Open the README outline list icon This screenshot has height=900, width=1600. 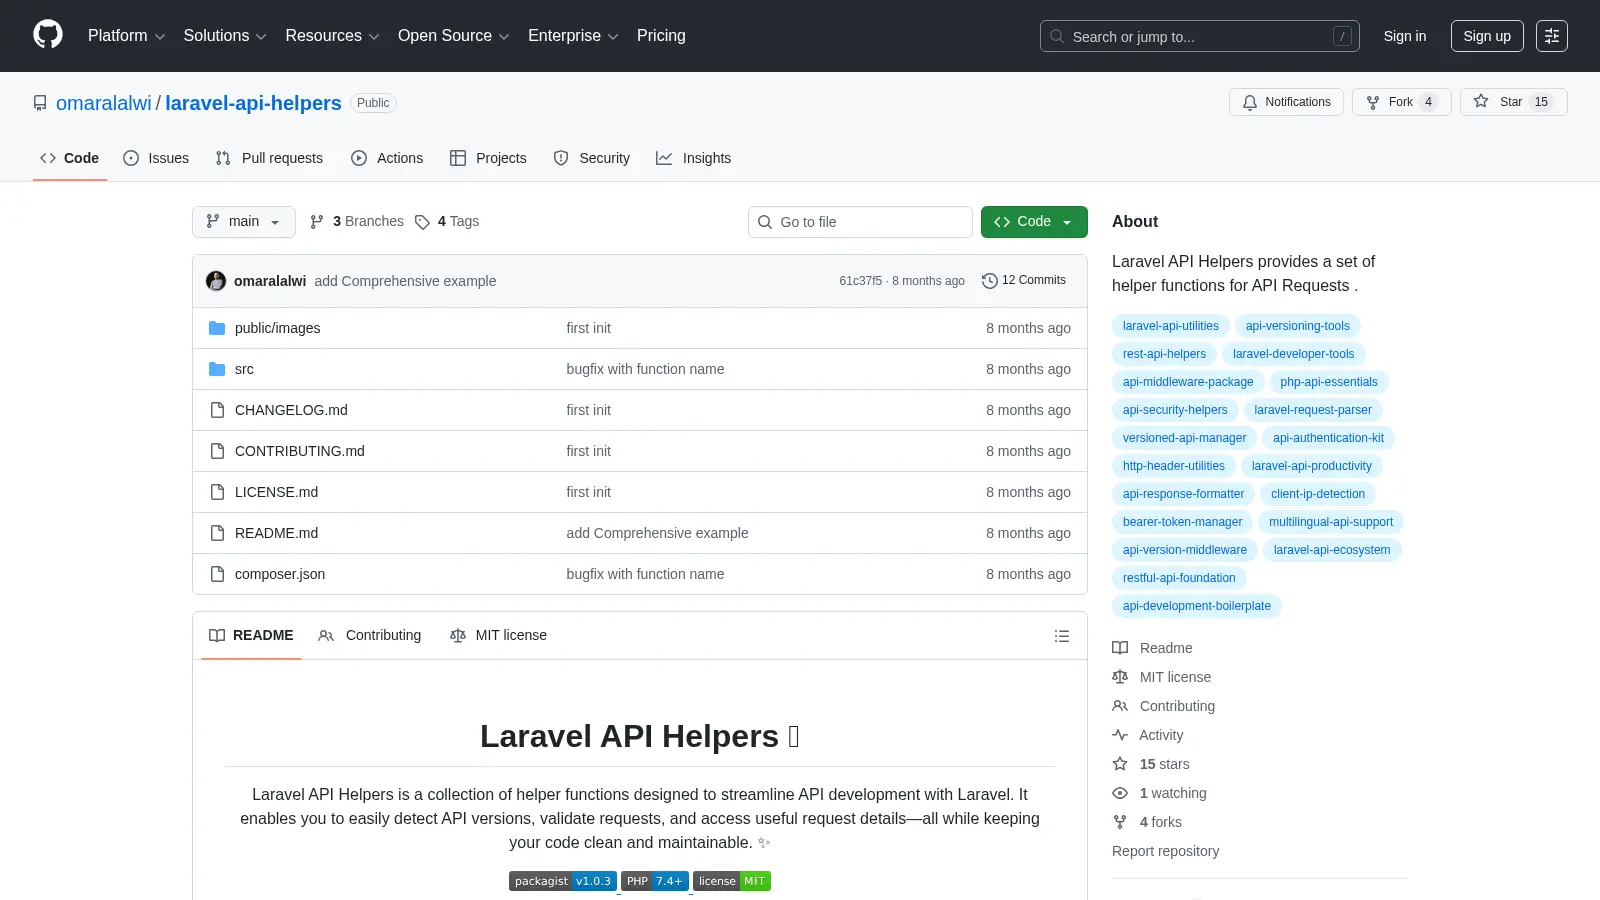1062,636
